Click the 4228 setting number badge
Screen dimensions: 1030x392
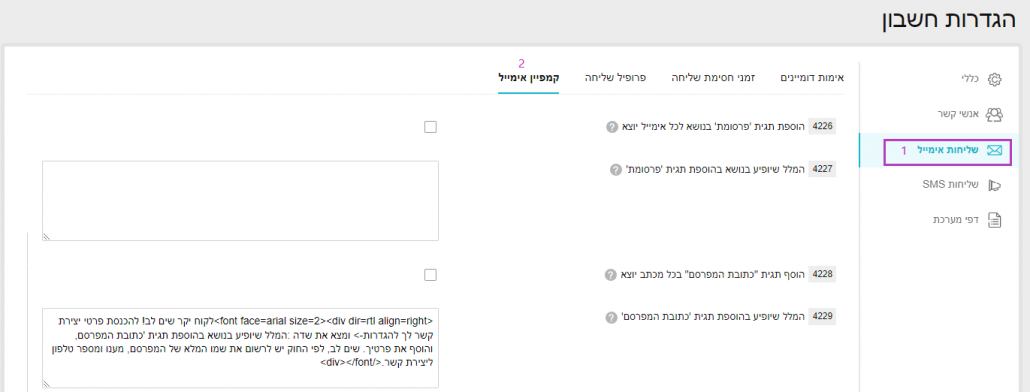pyautogui.click(x=822, y=274)
